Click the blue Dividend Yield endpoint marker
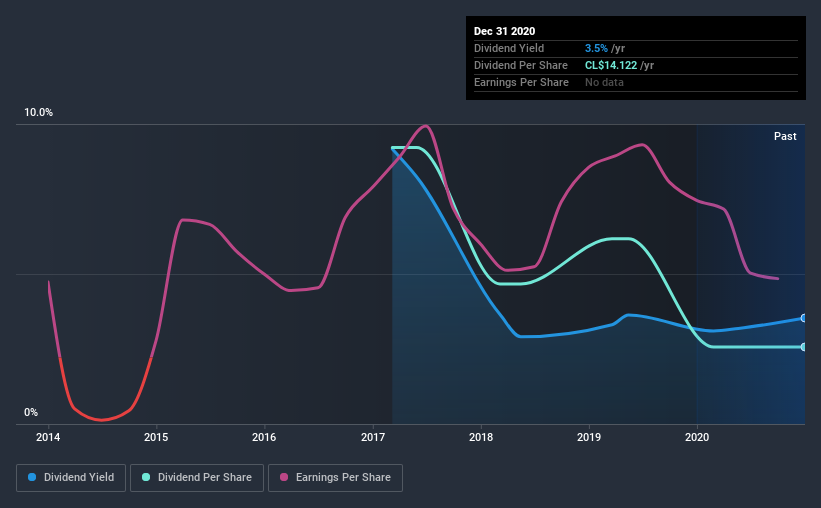The width and height of the screenshot is (821, 508). pyautogui.click(x=804, y=318)
